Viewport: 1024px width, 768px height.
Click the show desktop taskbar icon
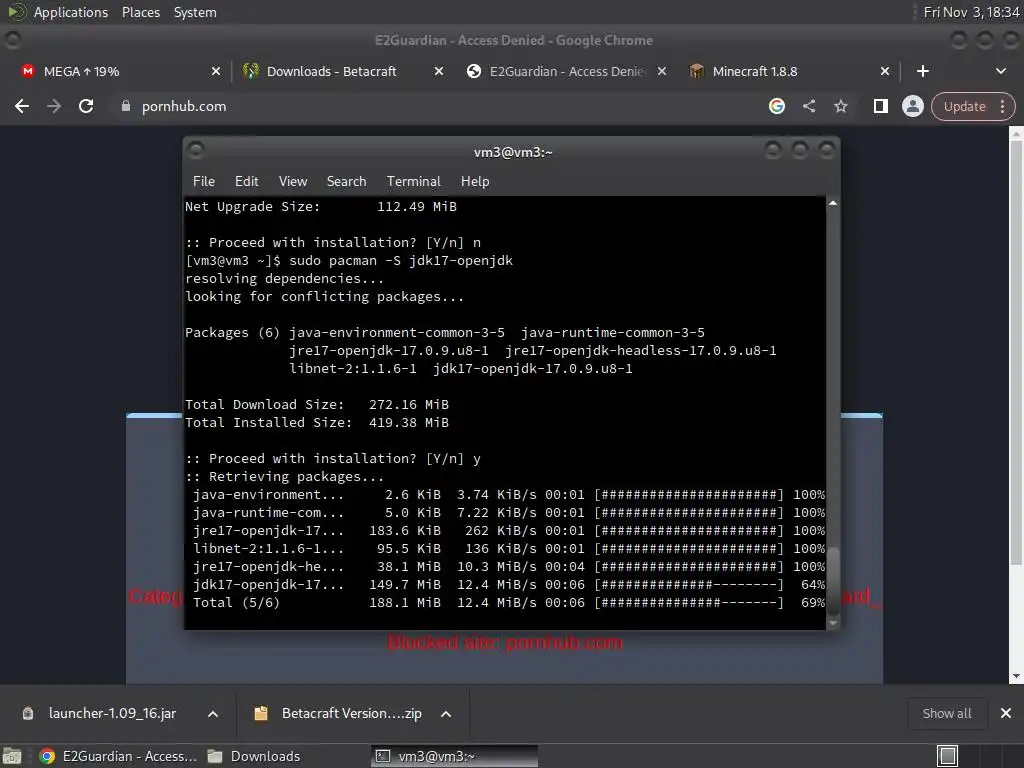coord(12,756)
